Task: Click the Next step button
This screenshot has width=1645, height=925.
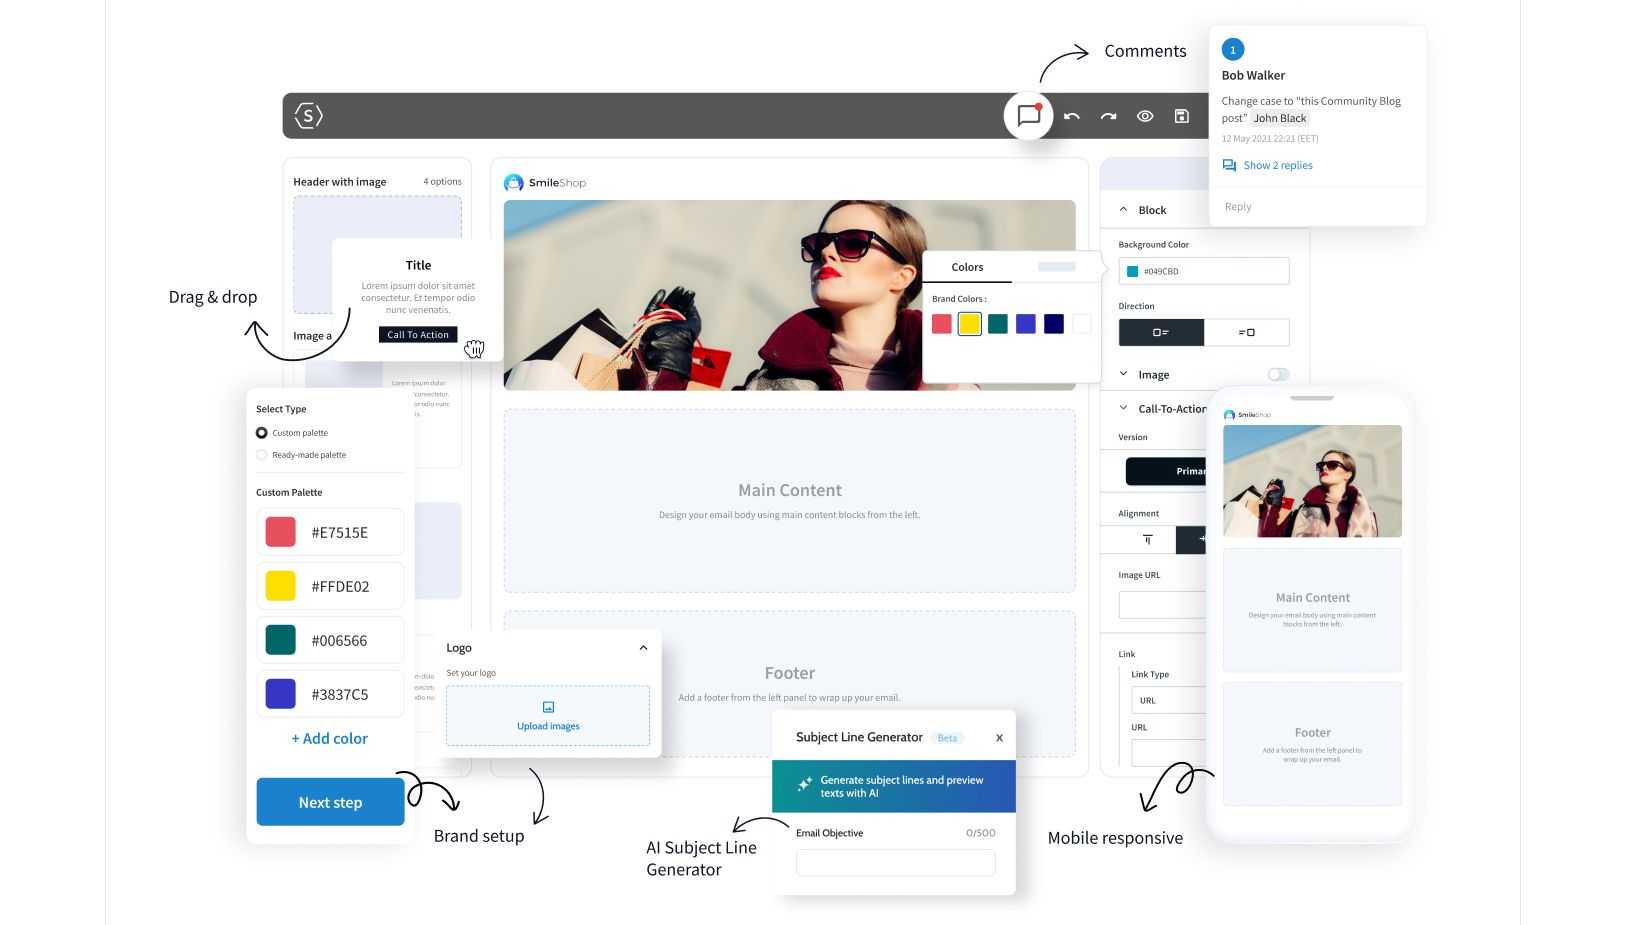Action: coord(330,801)
